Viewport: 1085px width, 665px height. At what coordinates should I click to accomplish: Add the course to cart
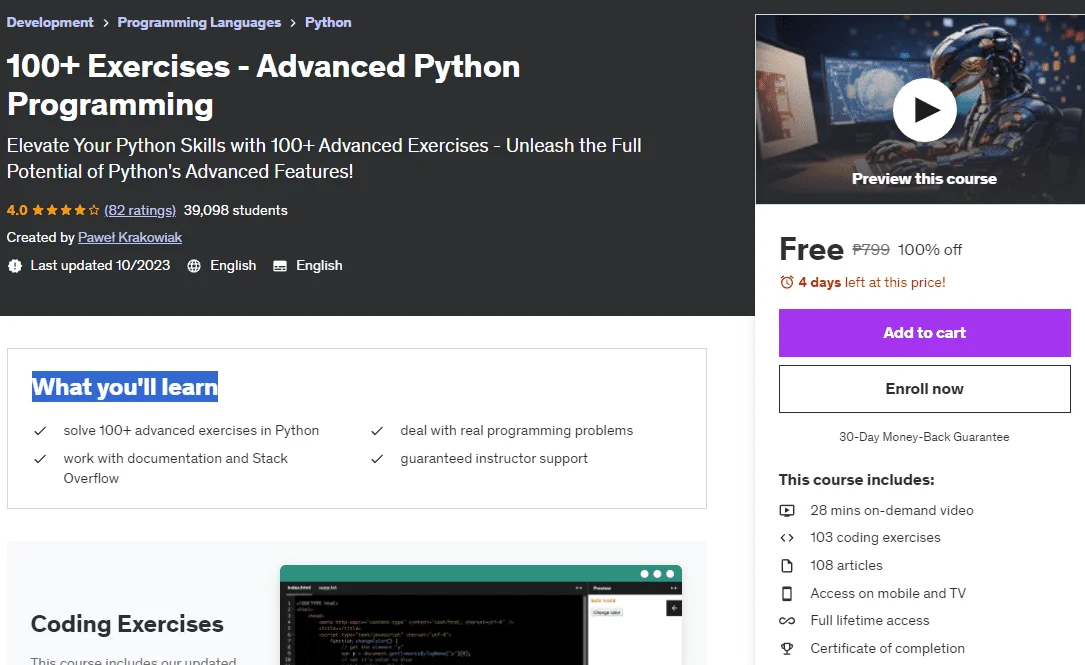924,333
